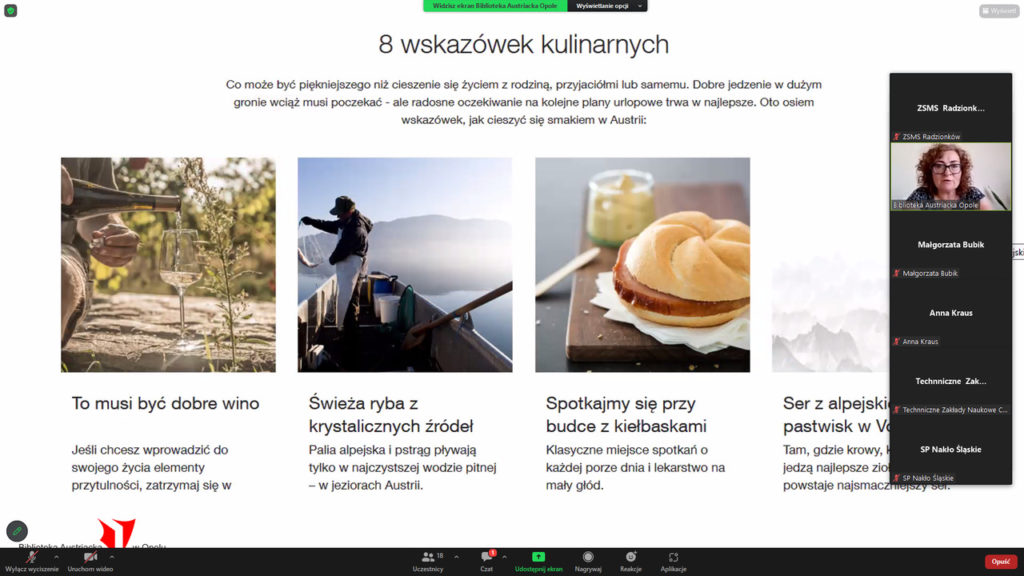
Task: Click the green encryption shield icon
Action: tap(10, 10)
